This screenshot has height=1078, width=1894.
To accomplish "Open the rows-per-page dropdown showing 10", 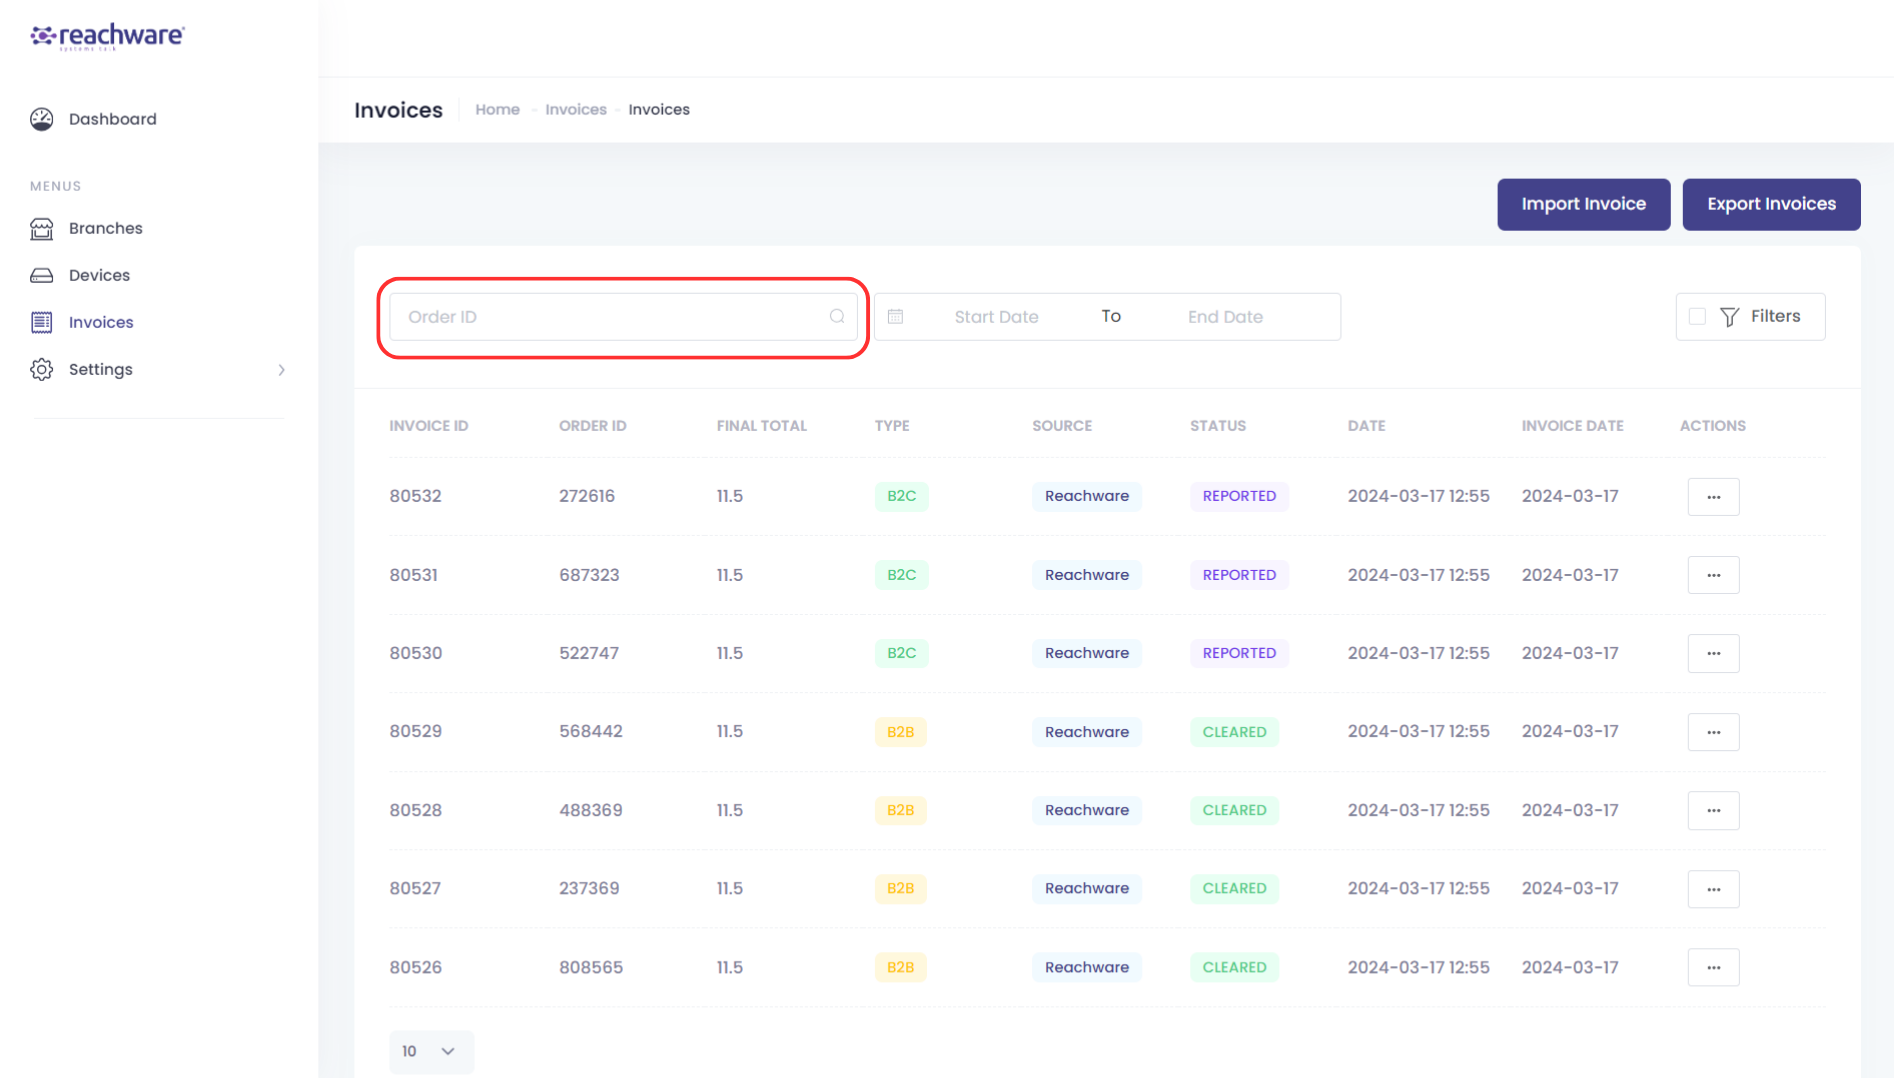I will click(431, 1051).
